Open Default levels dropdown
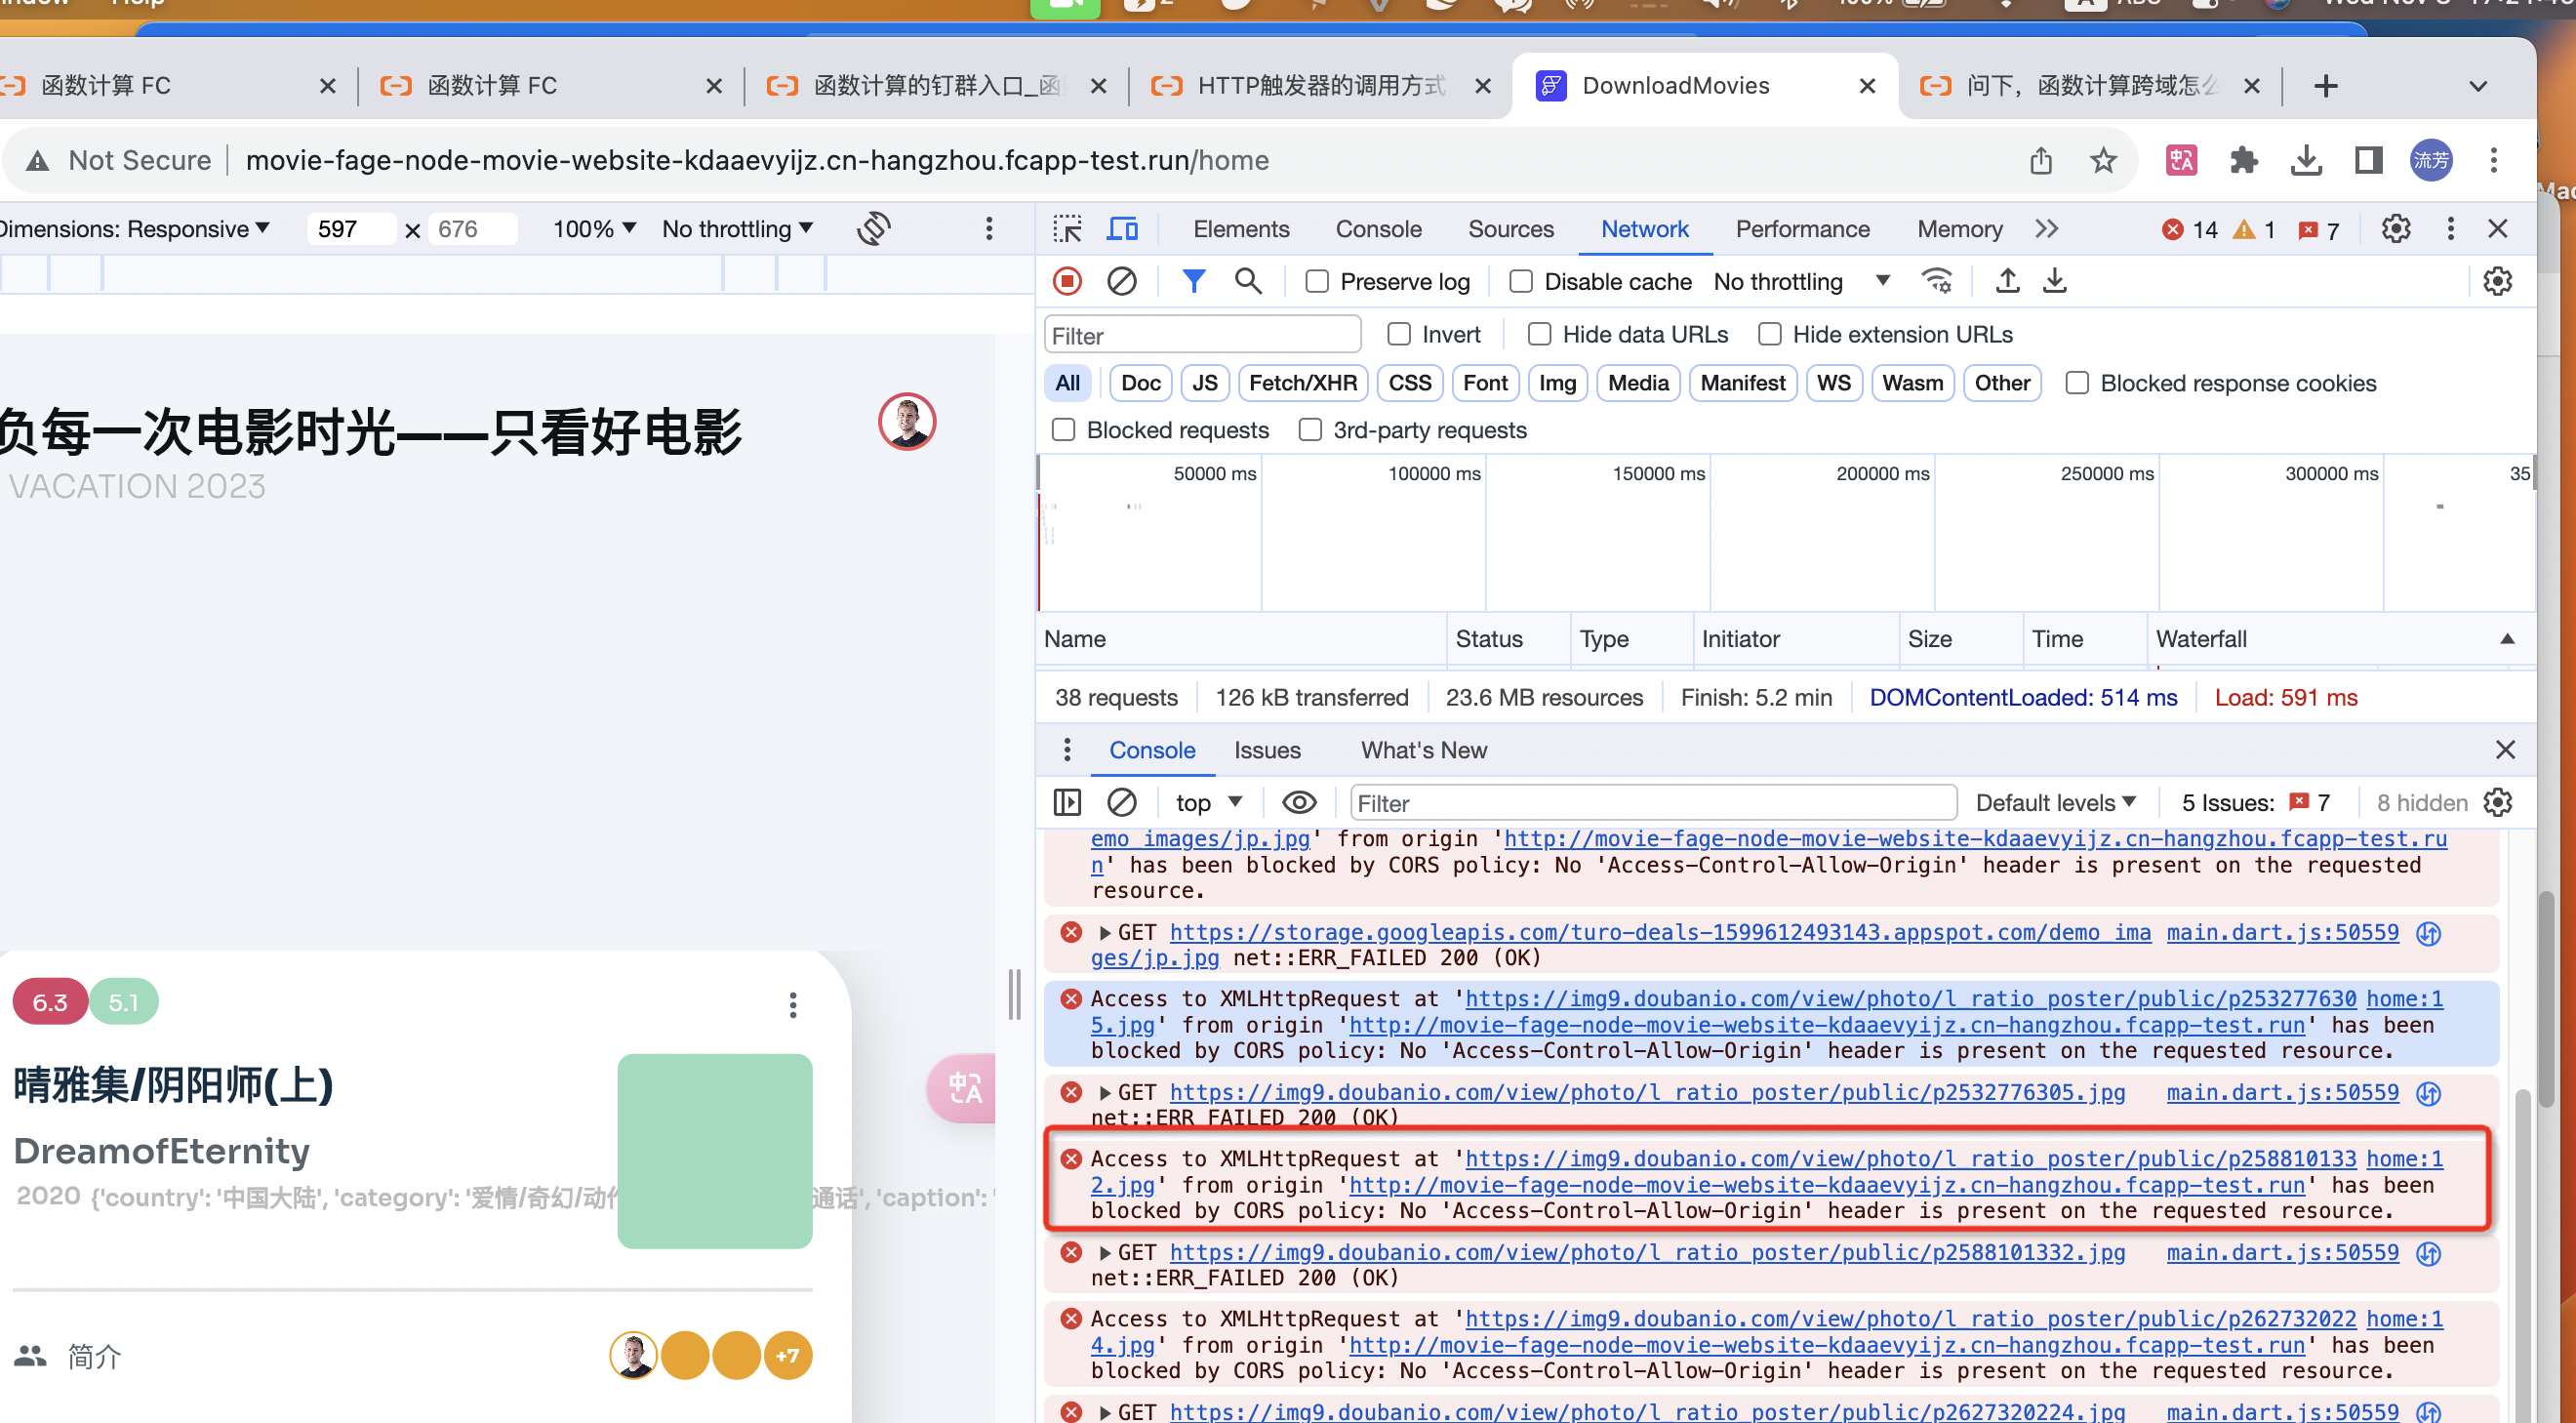 click(2056, 802)
